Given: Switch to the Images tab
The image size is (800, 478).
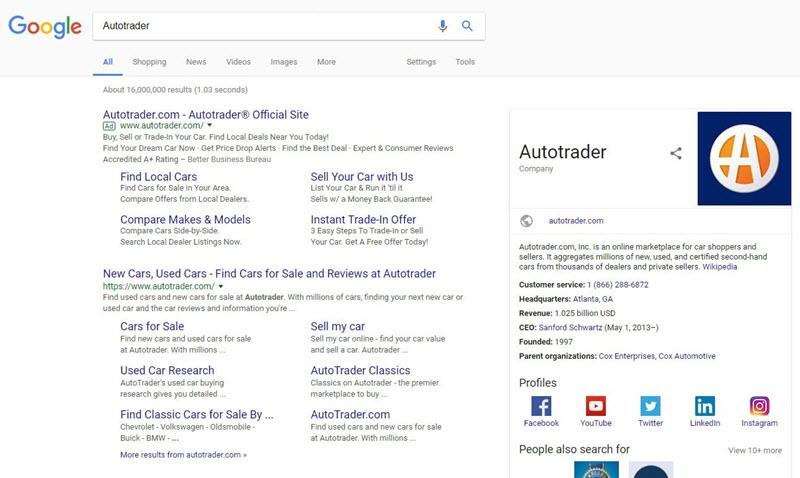Looking at the screenshot, I should pyautogui.click(x=284, y=62).
